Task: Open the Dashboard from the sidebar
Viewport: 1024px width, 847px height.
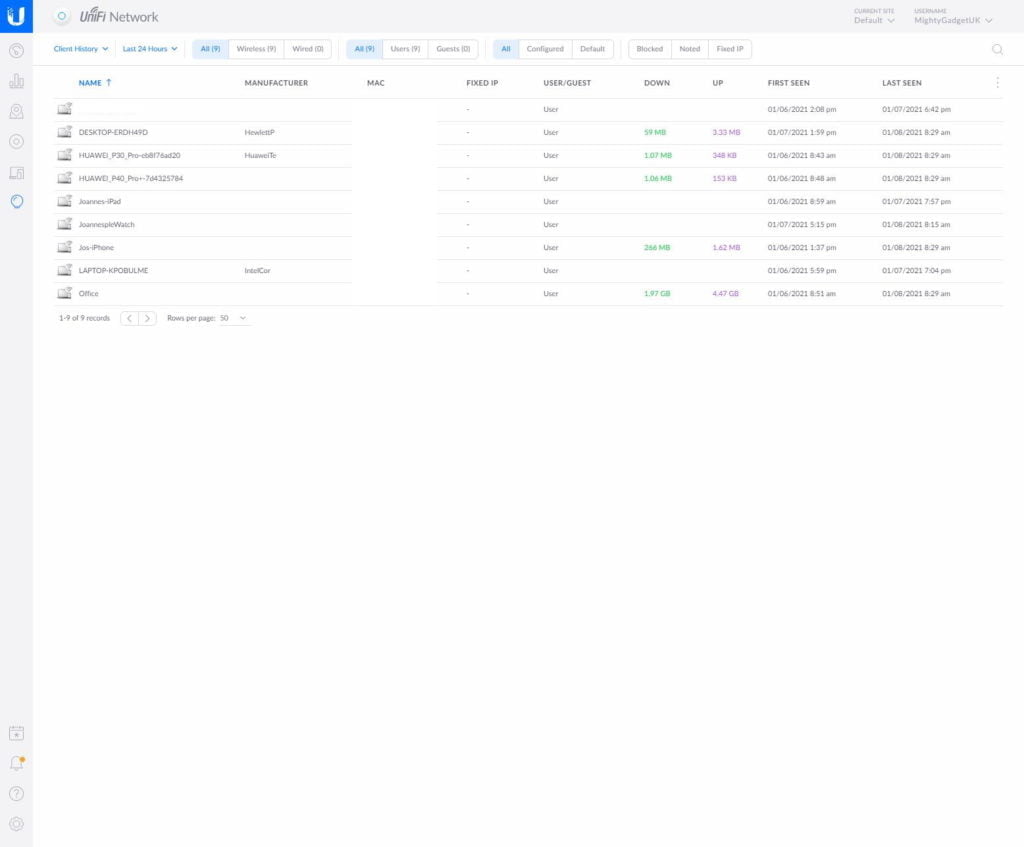Action: pos(16,50)
